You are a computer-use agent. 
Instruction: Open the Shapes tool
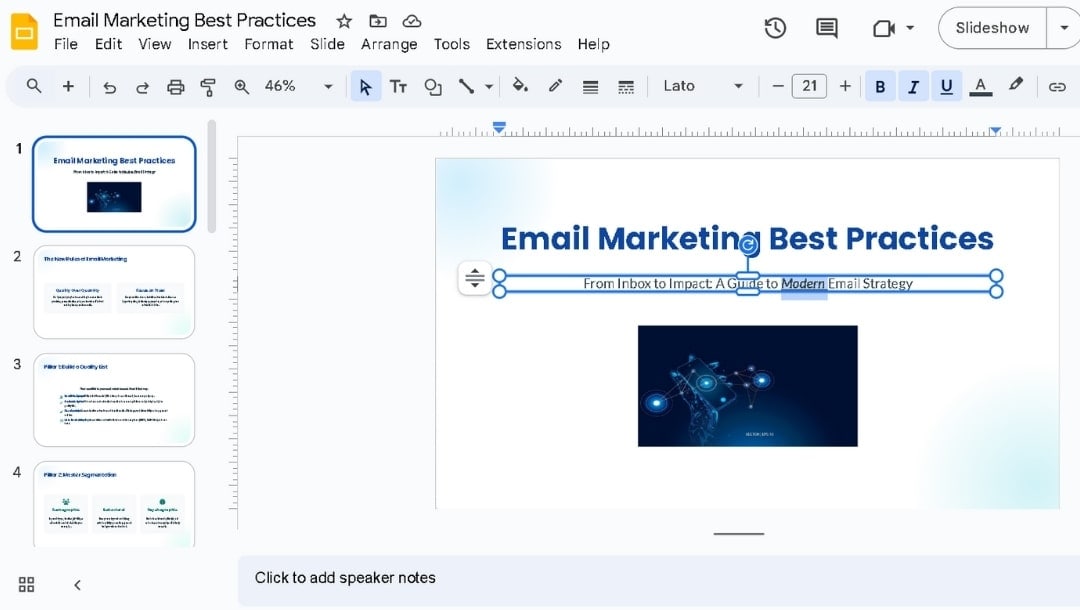pos(432,86)
